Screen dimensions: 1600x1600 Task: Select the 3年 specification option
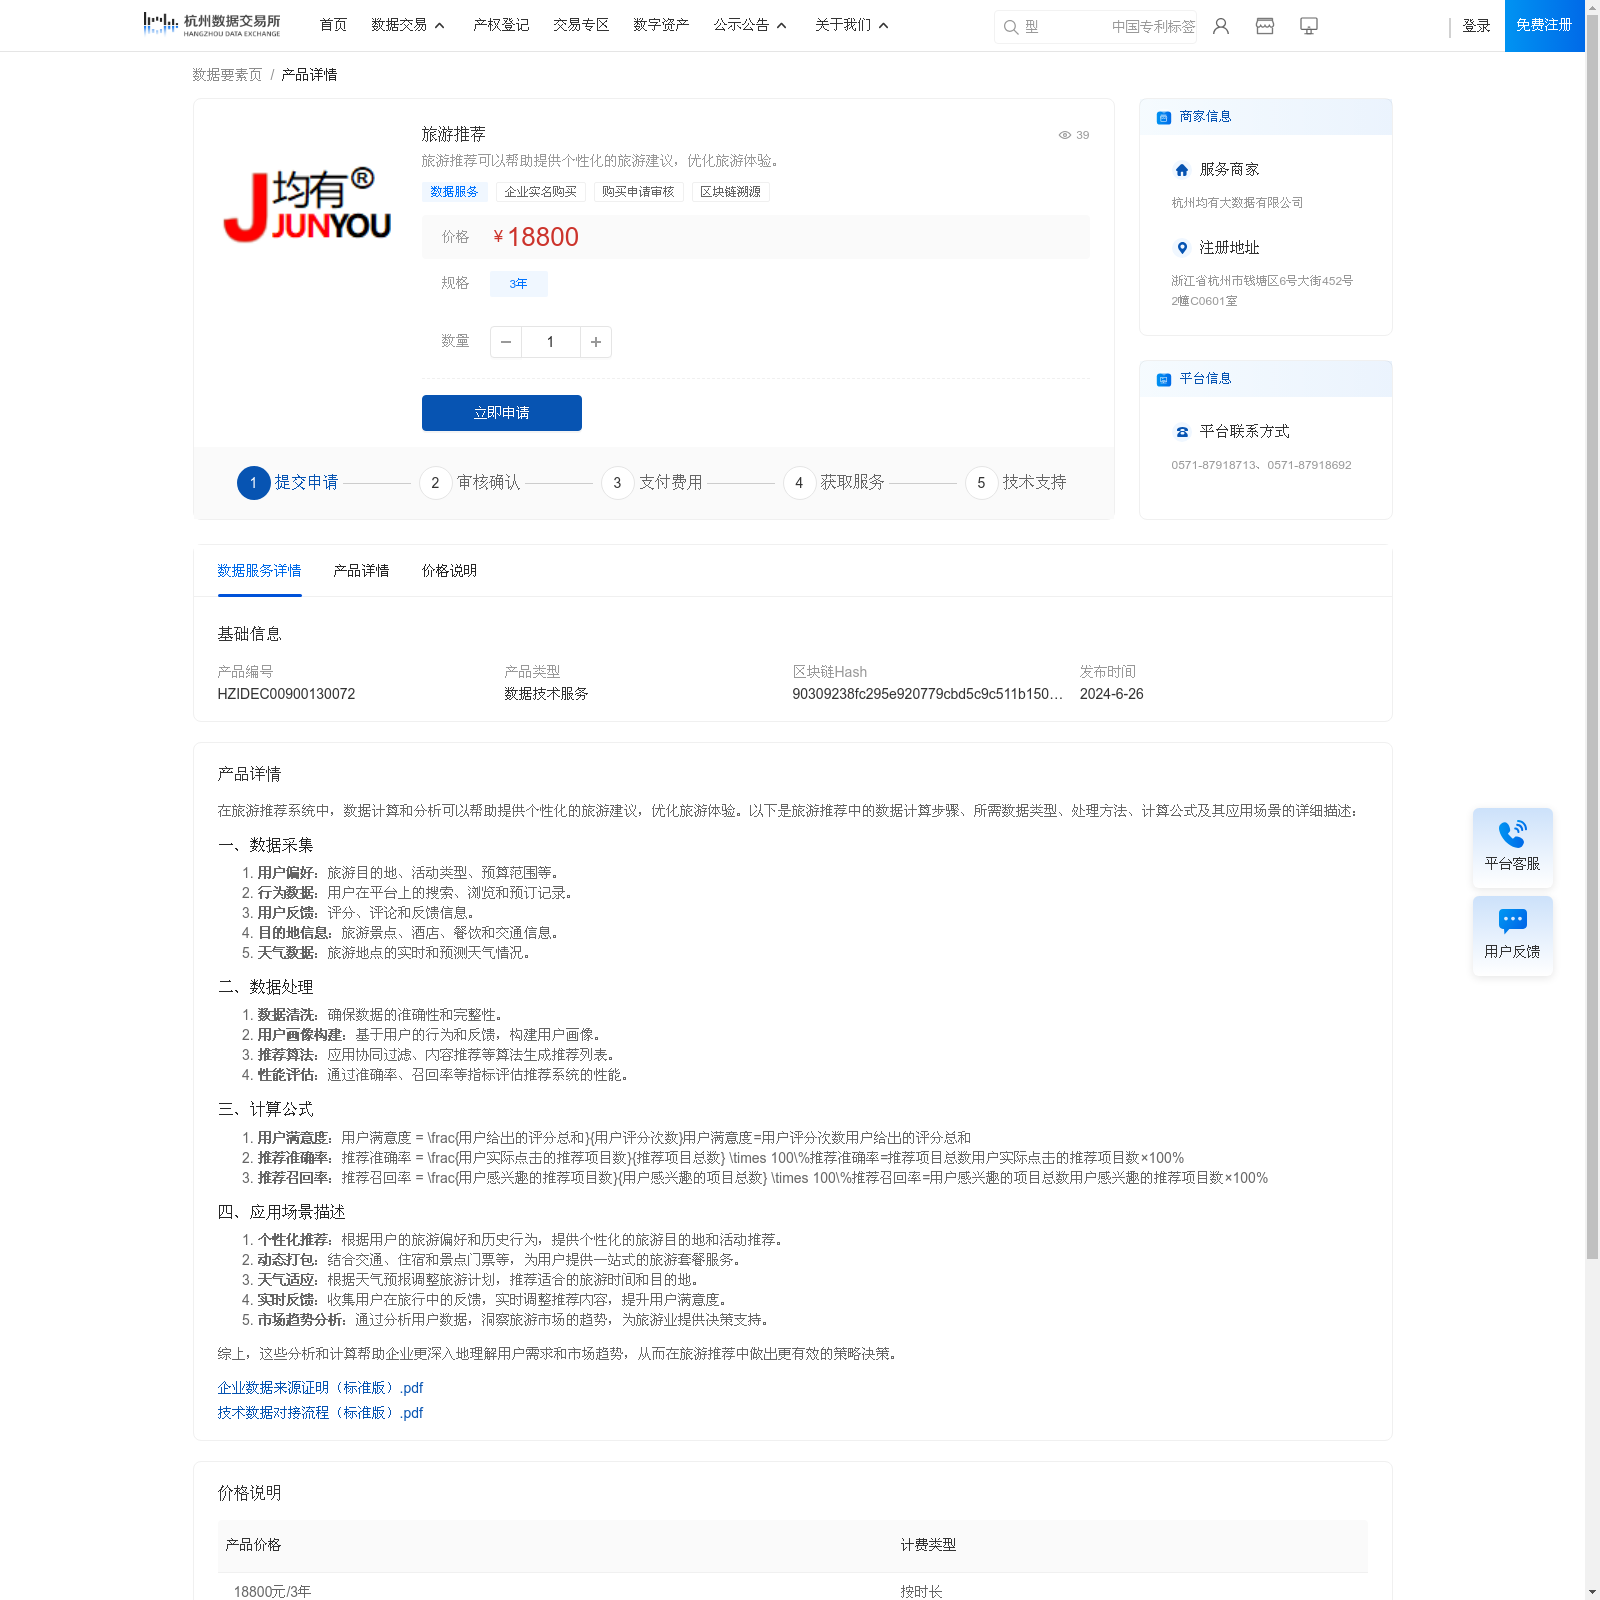point(518,284)
